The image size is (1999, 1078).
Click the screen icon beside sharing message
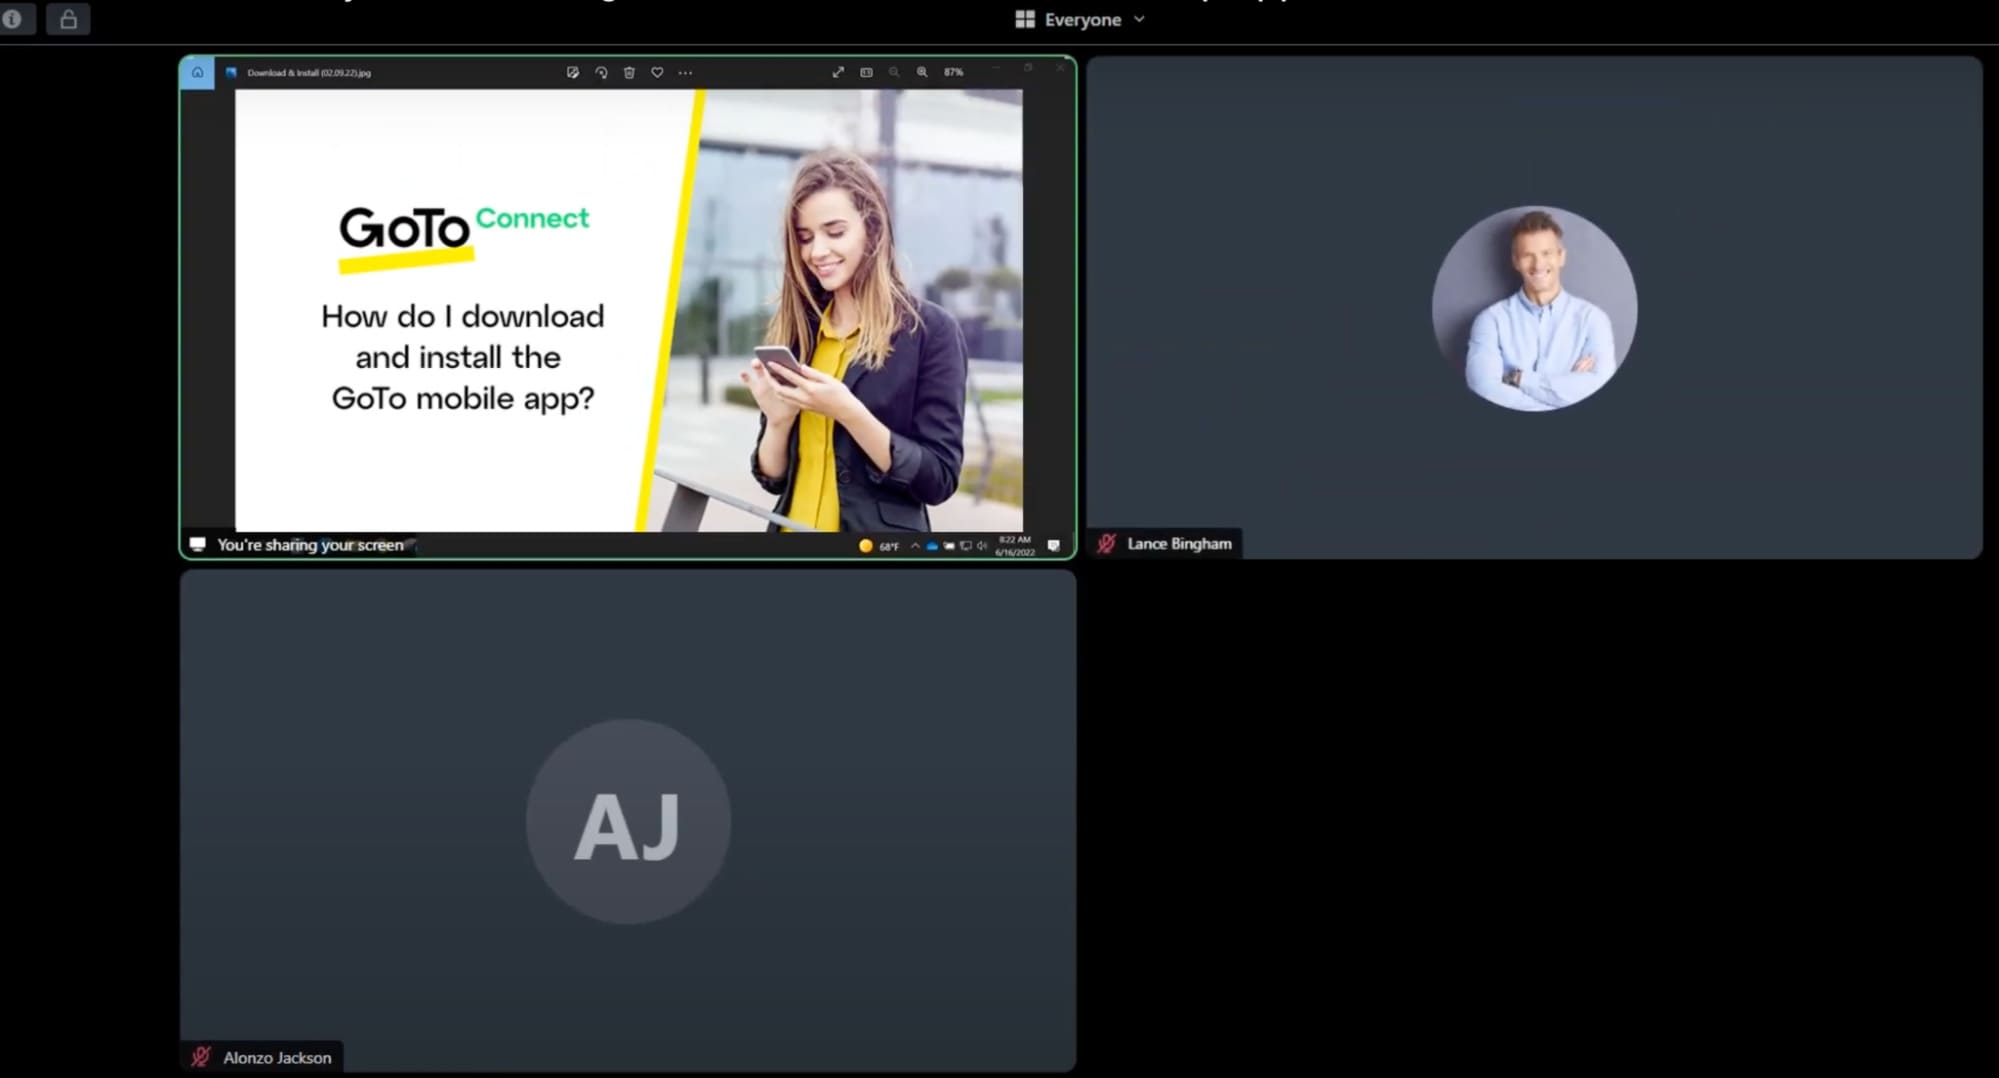(x=198, y=545)
